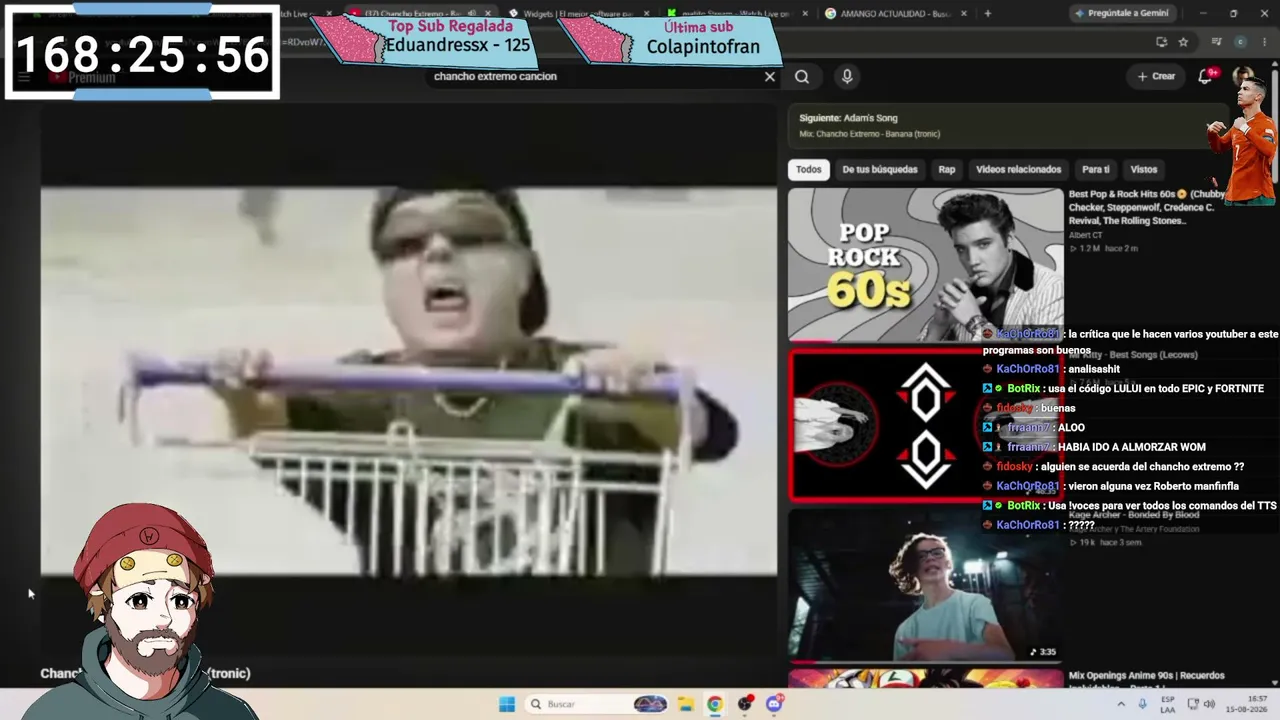Open File Explorer from the taskbar
Viewport: 1280px width, 720px height.
click(x=685, y=704)
